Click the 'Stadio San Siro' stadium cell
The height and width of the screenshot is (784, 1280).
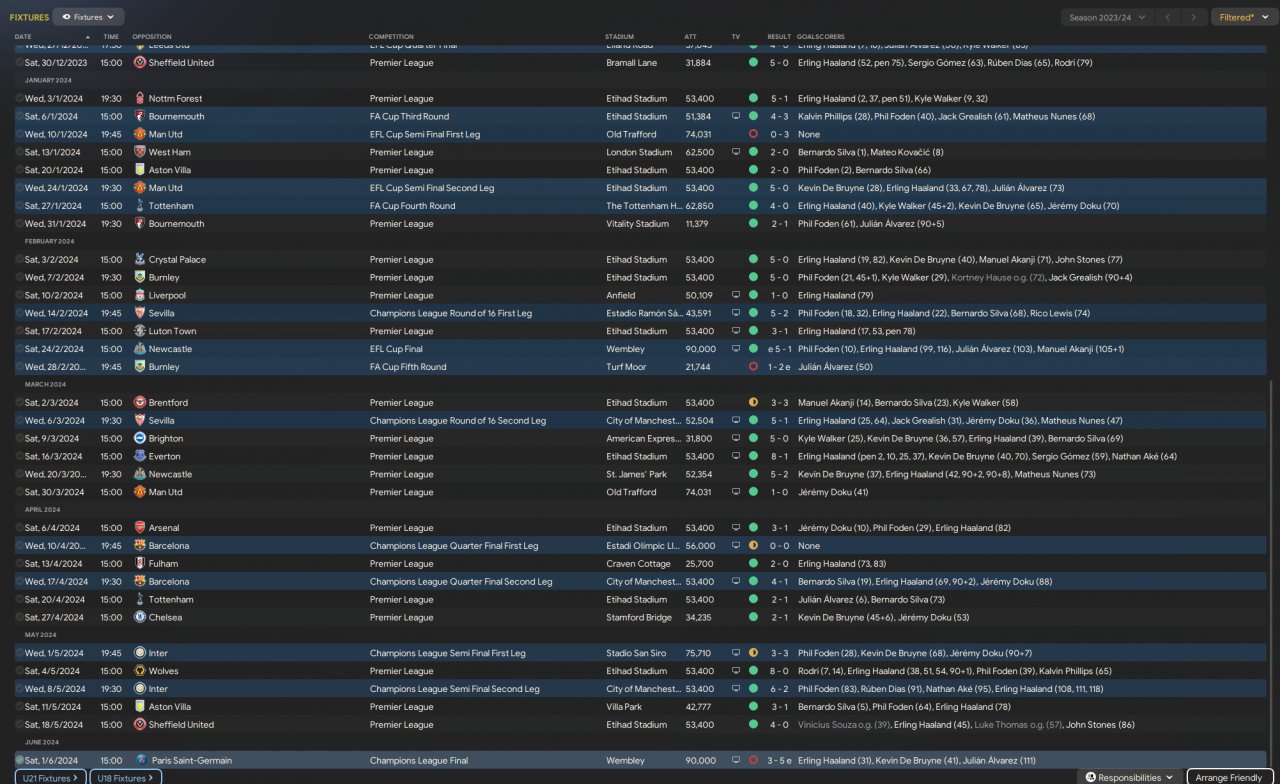[637, 653]
